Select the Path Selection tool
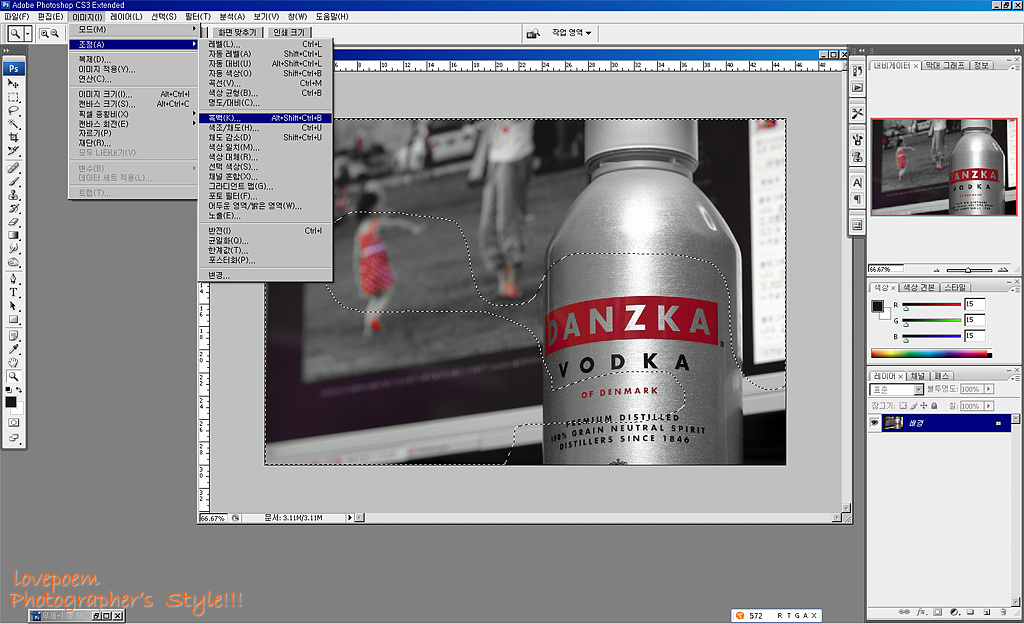The width and height of the screenshot is (1024, 624). 13,305
